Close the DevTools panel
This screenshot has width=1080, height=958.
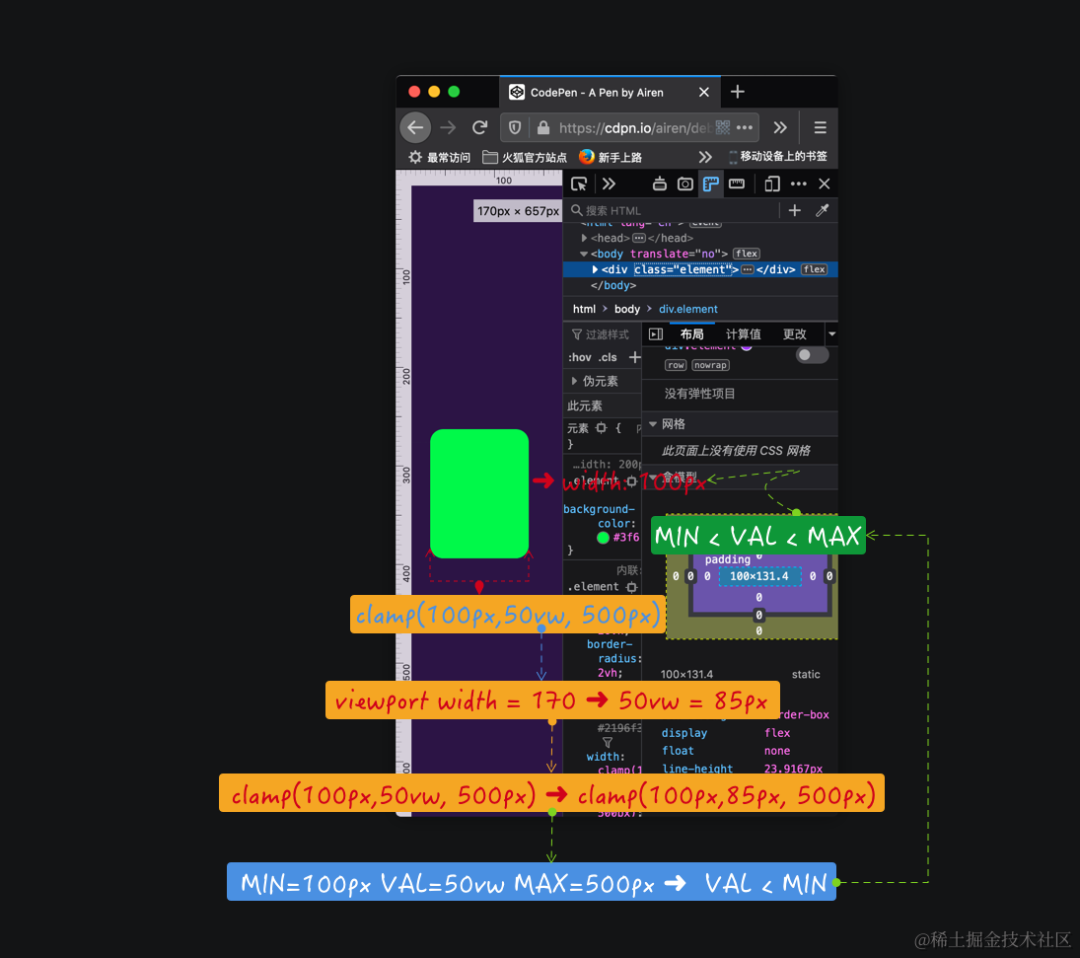point(824,184)
